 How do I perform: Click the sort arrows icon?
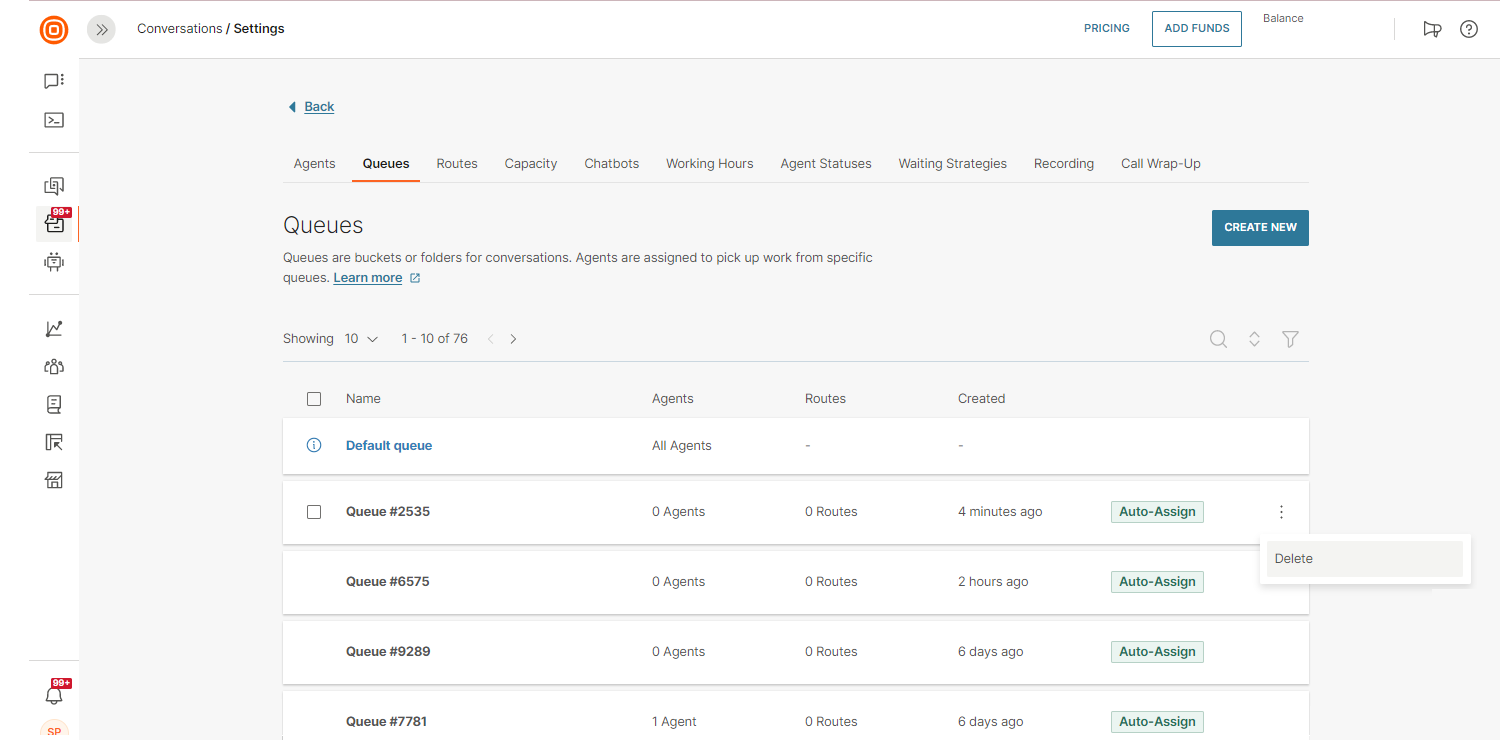pyautogui.click(x=1254, y=339)
